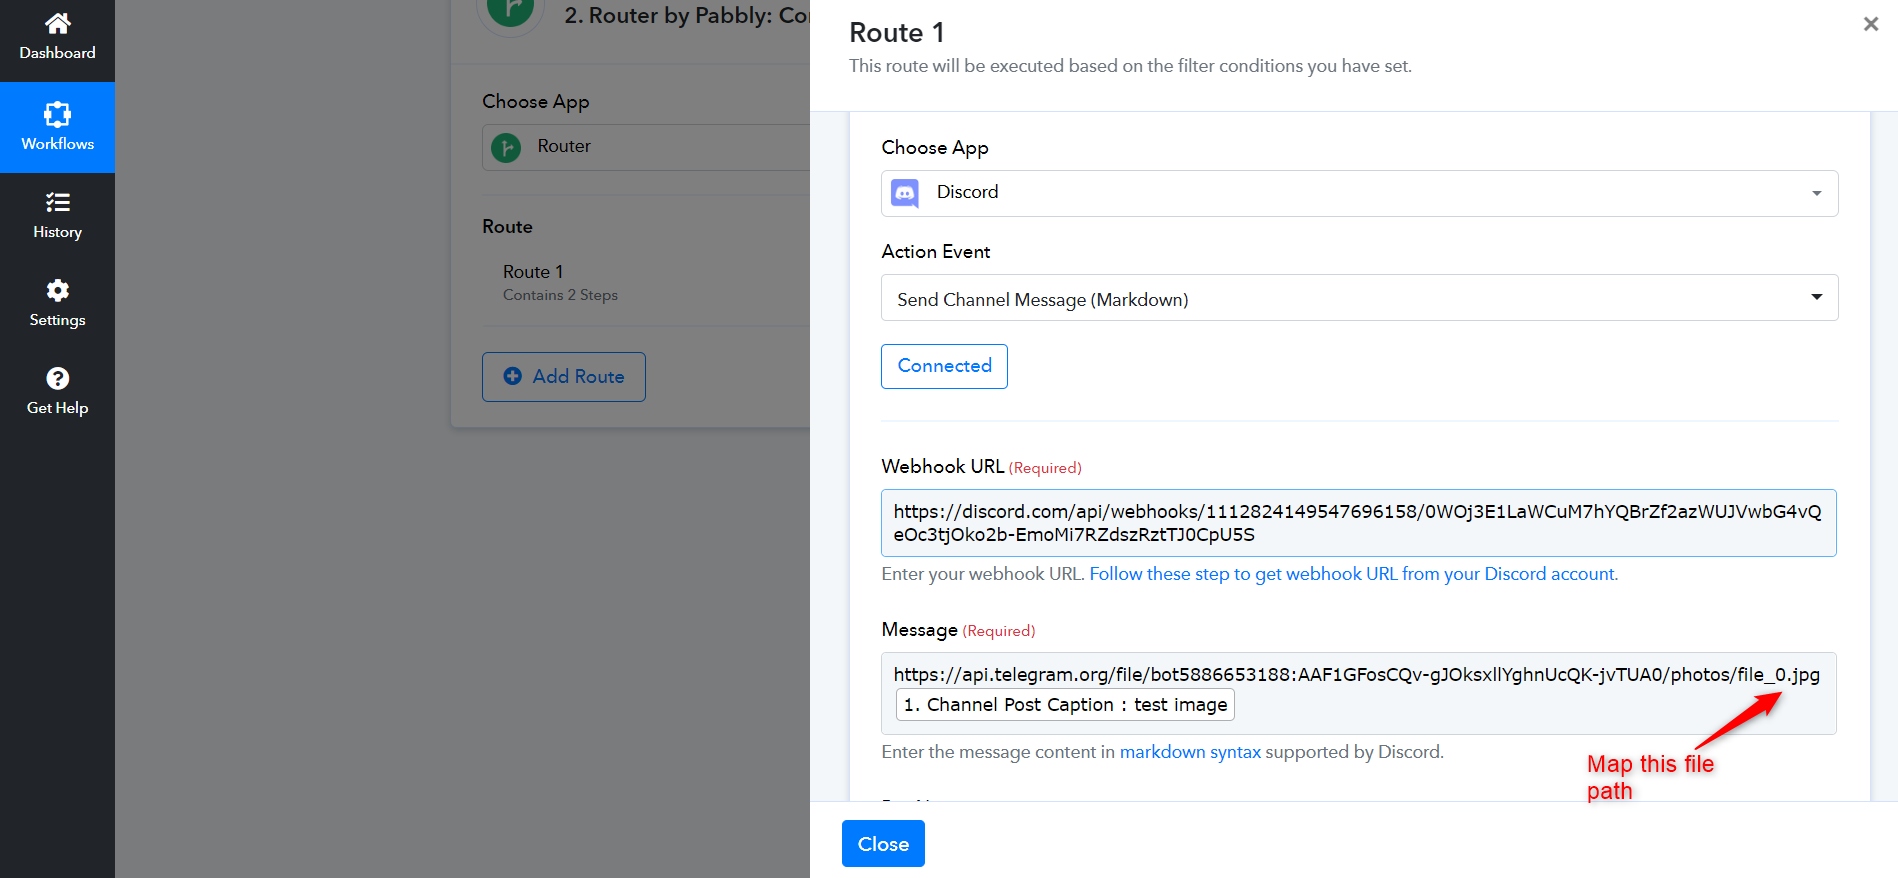Select the Channel Post Caption mapped tag
The image size is (1898, 878).
pos(1065,705)
